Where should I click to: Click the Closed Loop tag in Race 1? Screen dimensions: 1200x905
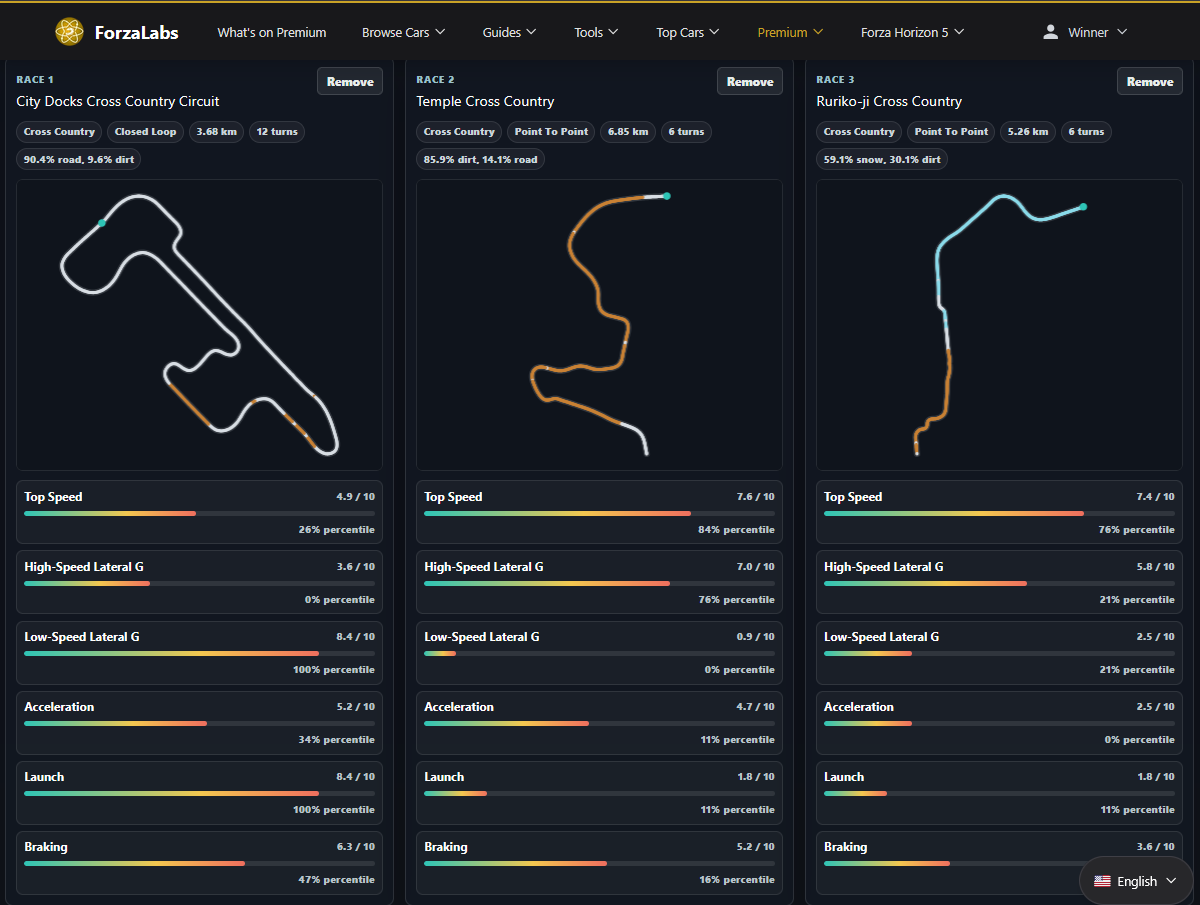(x=145, y=132)
